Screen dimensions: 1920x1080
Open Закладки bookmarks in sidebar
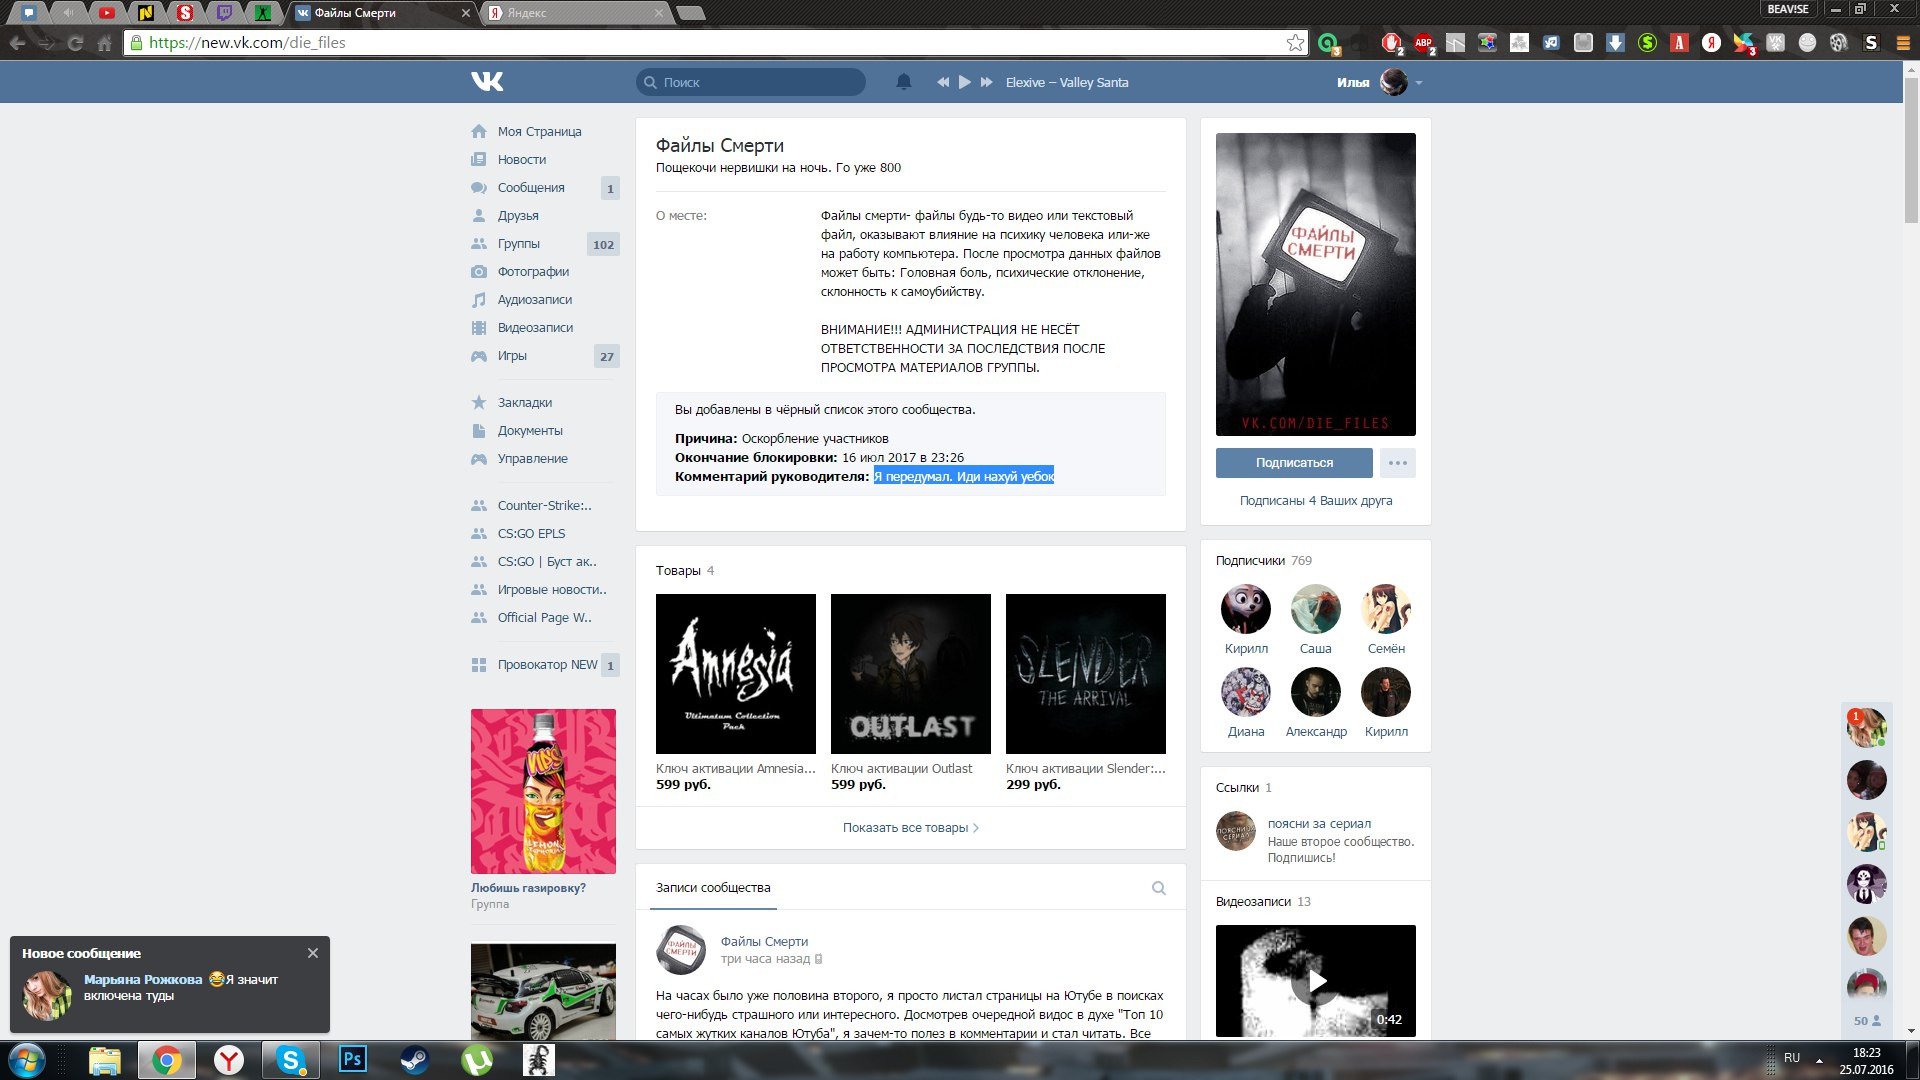(x=524, y=402)
